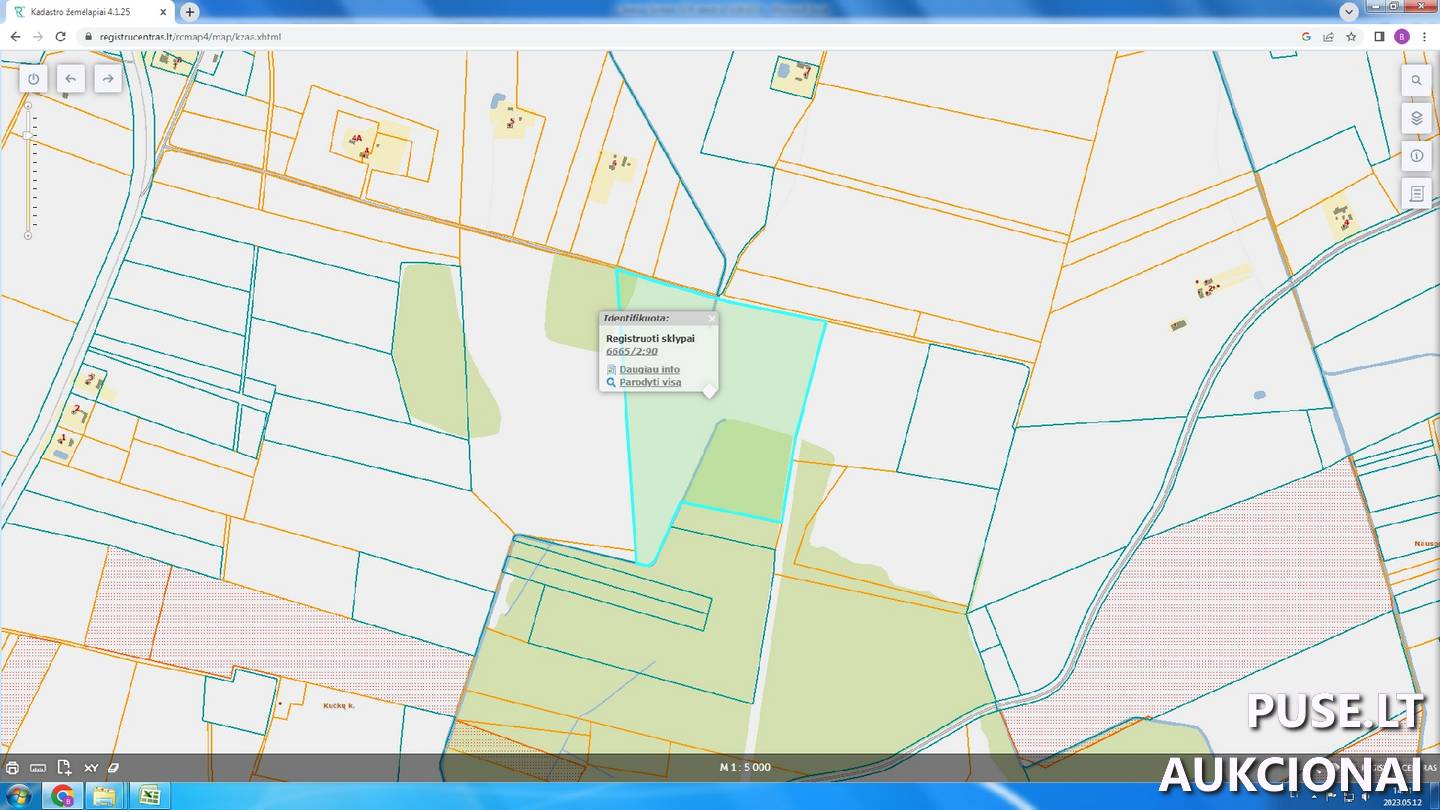
Task: Open parcel number 6665/2:90 link
Action: tap(632, 351)
